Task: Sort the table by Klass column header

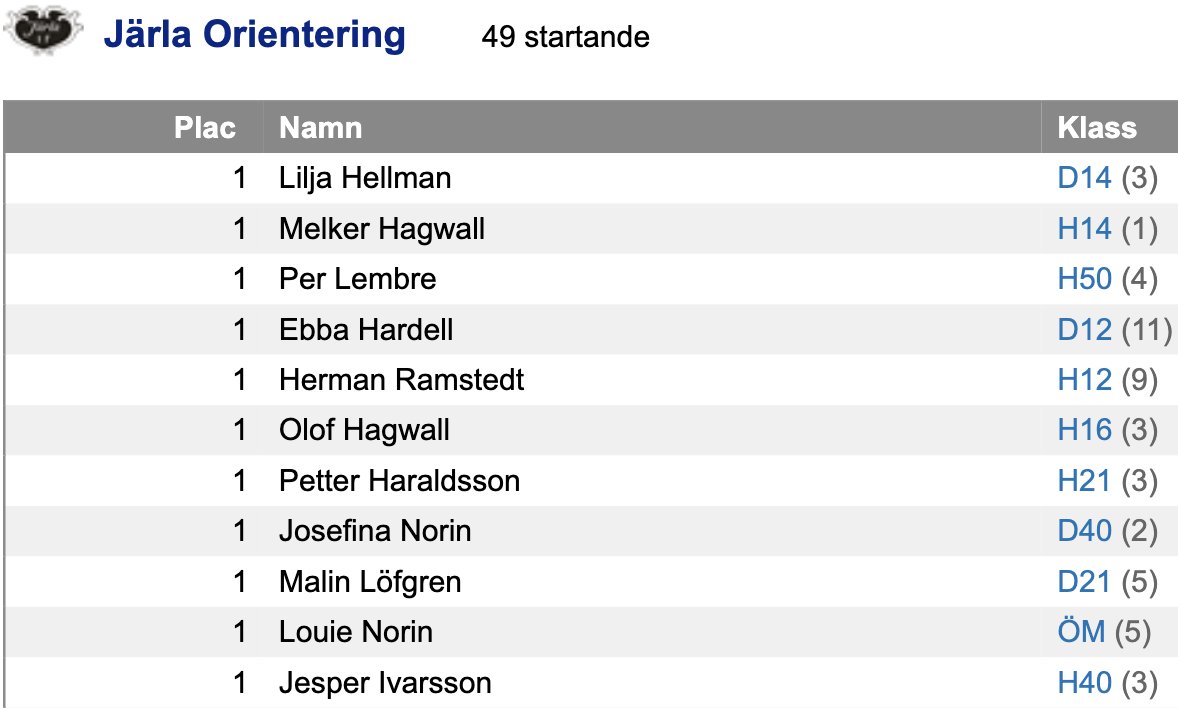Action: [1097, 128]
